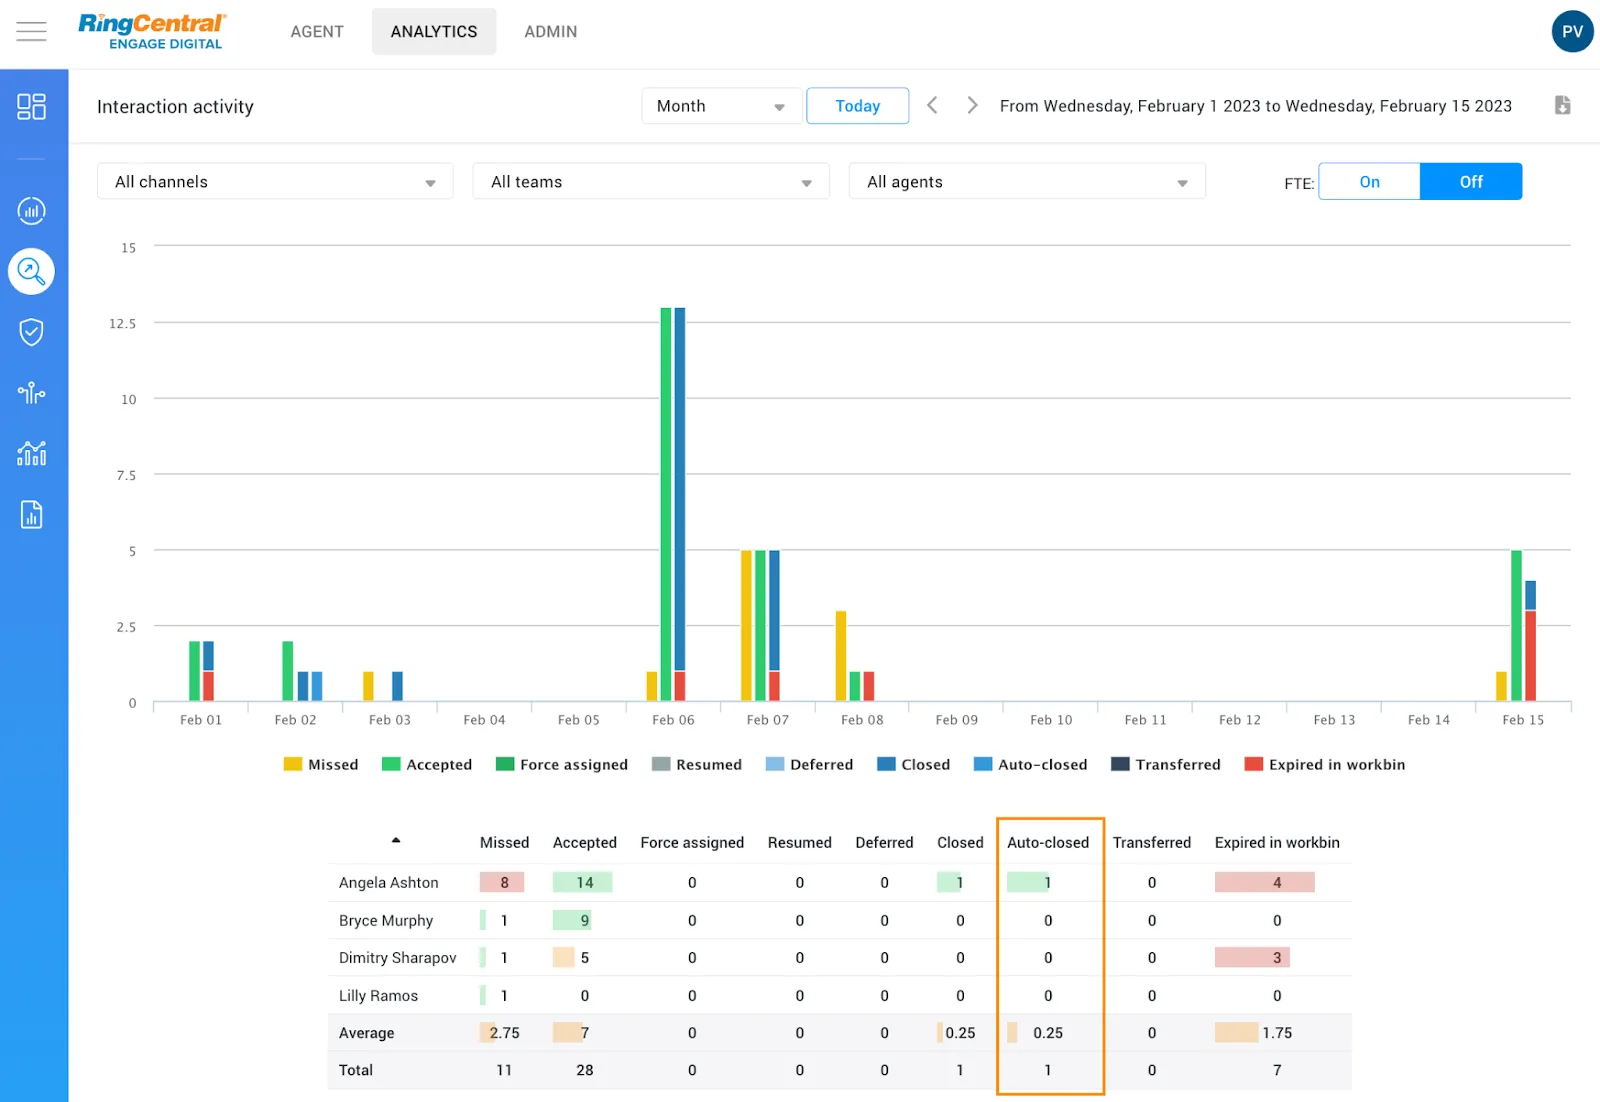Switch FTE to Off

pos(1470,182)
